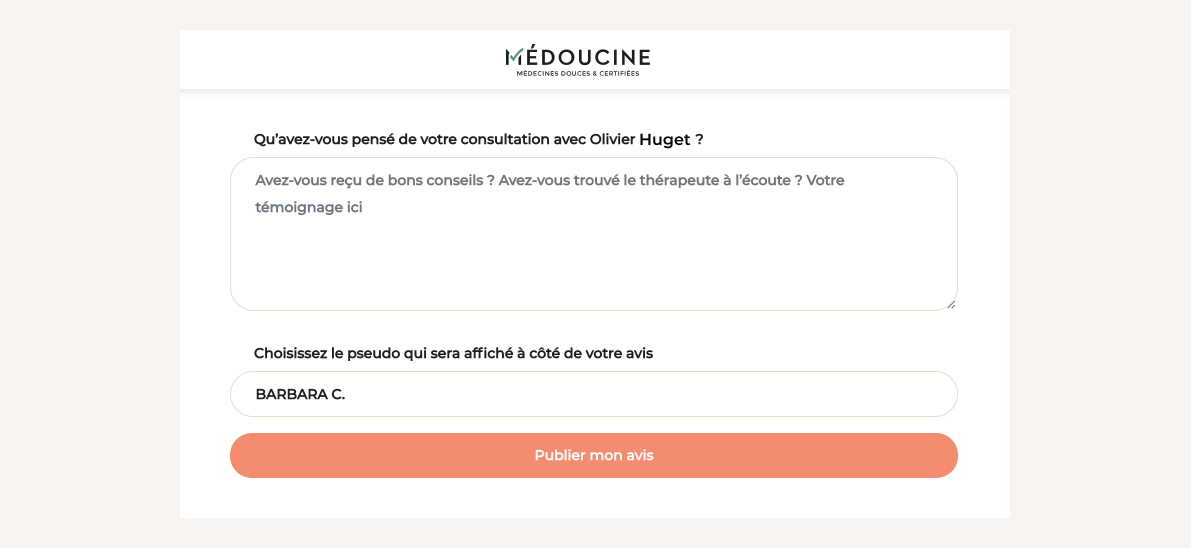Click the word 'MÉDOUCINE' in the logo
The height and width of the screenshot is (548, 1191).
pos(588,56)
